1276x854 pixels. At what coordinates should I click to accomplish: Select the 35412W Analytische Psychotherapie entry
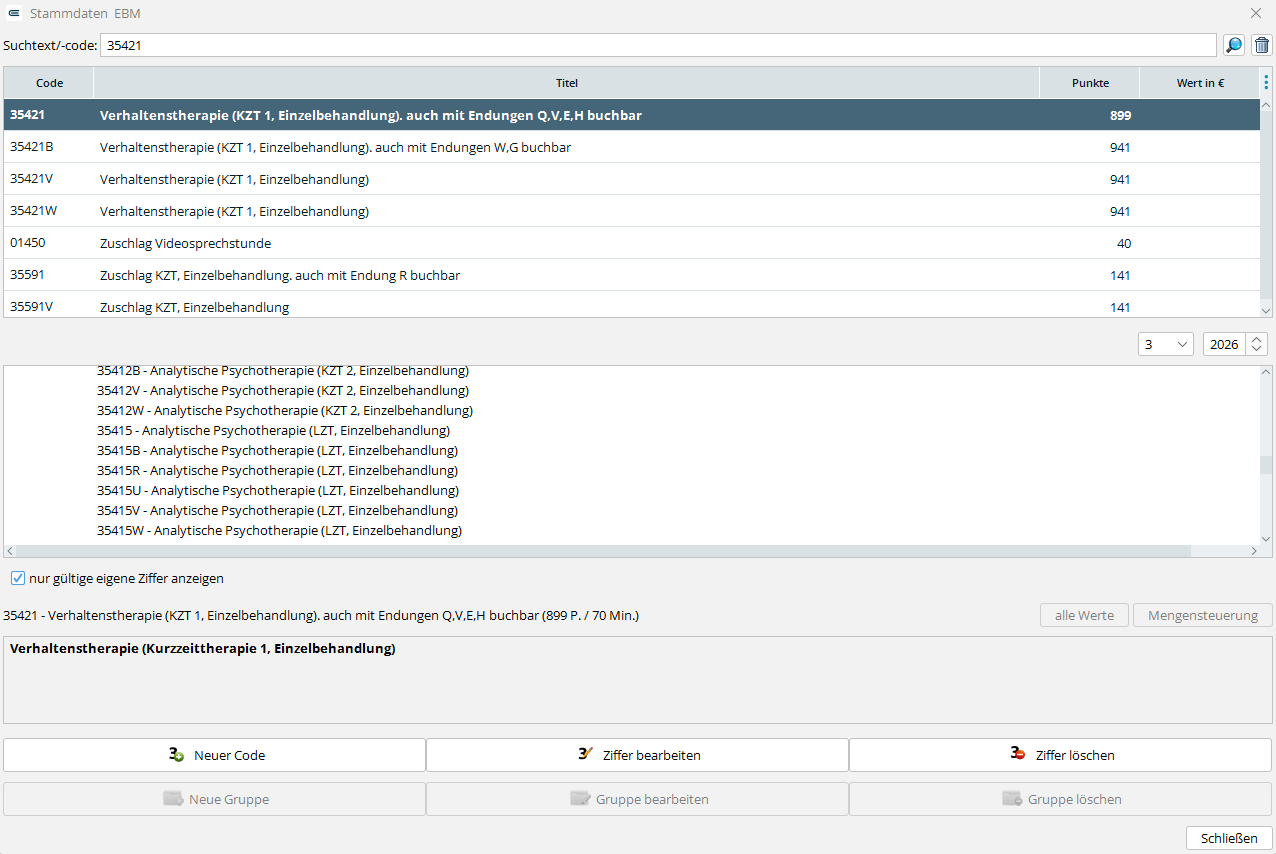click(x=285, y=410)
